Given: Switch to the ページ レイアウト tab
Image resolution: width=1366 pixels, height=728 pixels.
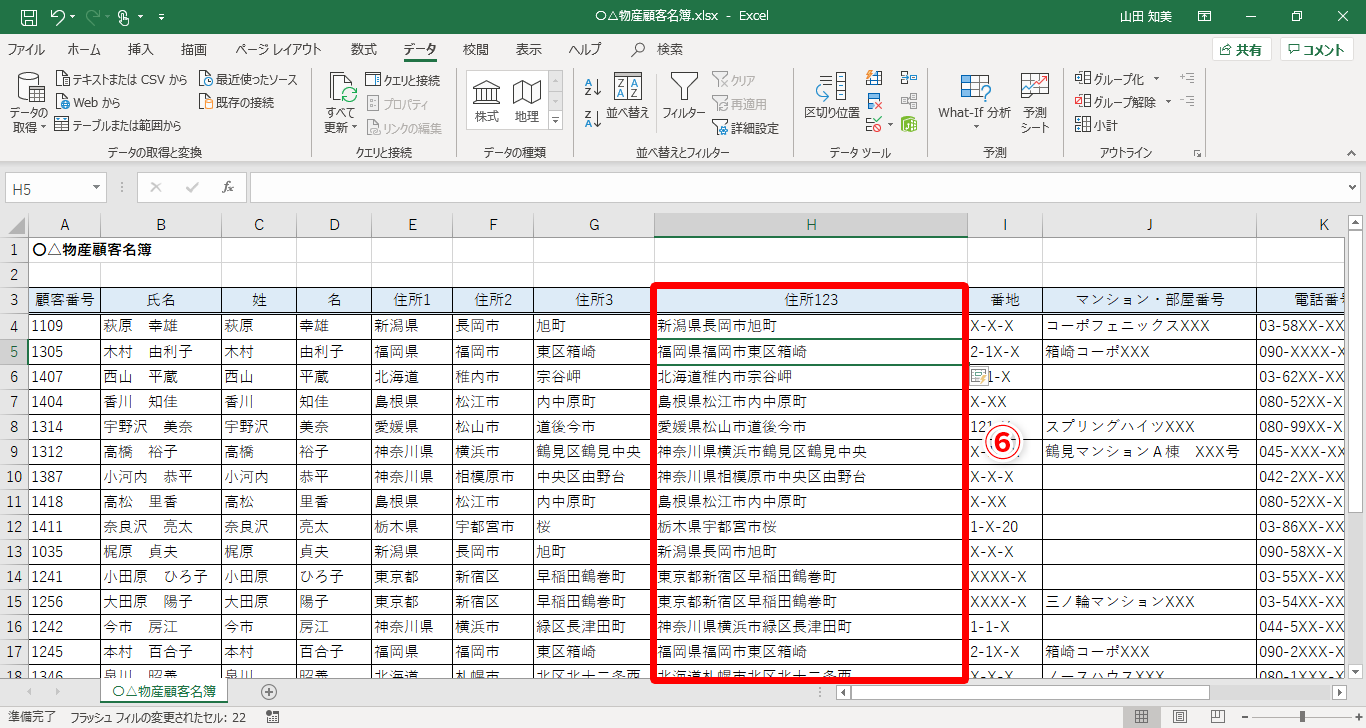Looking at the screenshot, I should 278,49.
